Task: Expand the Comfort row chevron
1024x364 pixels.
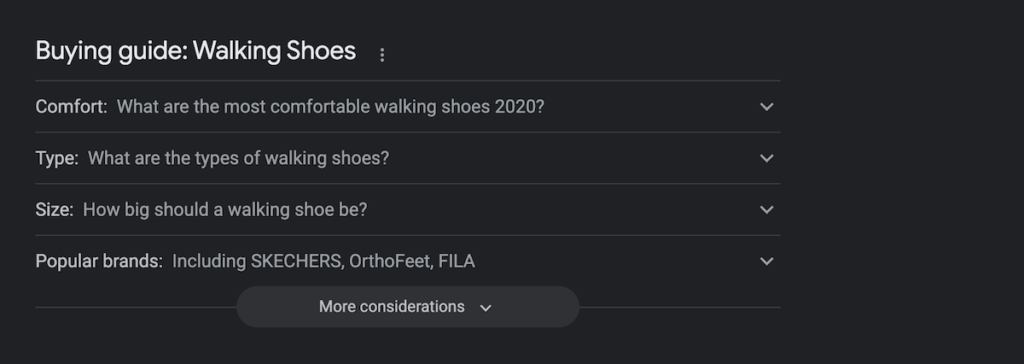Action: [x=767, y=107]
